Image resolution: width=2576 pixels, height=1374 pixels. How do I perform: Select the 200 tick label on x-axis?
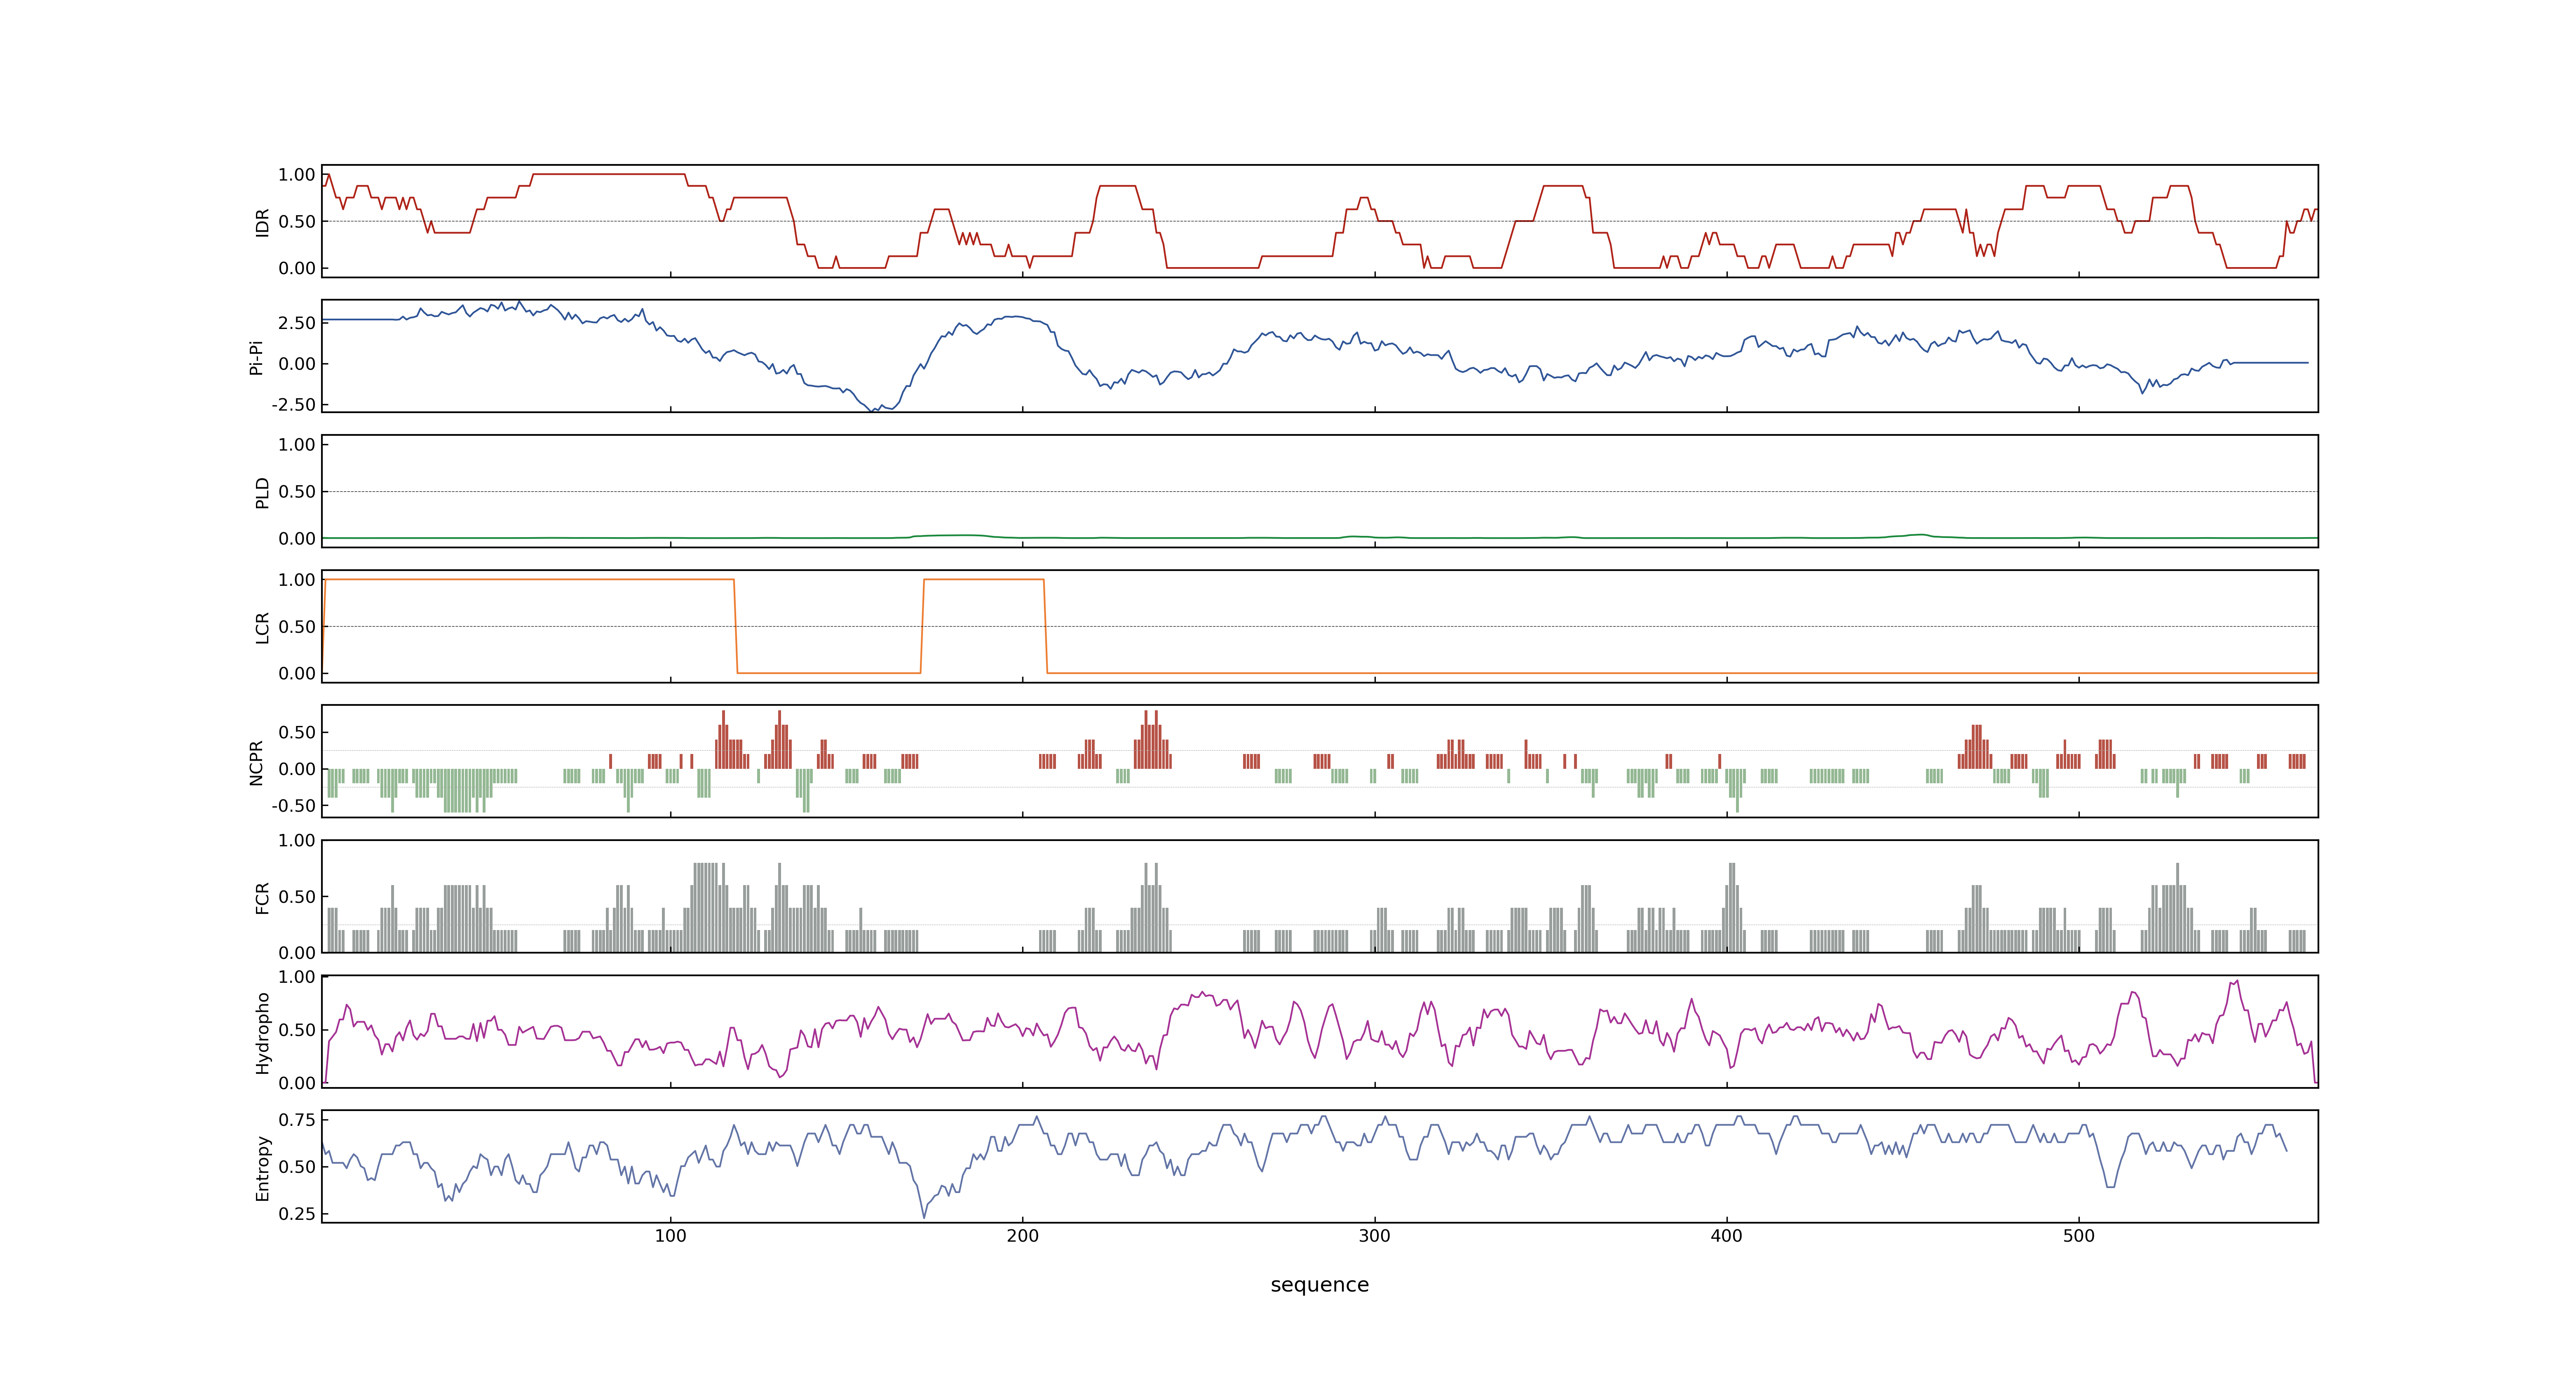point(1022,1236)
